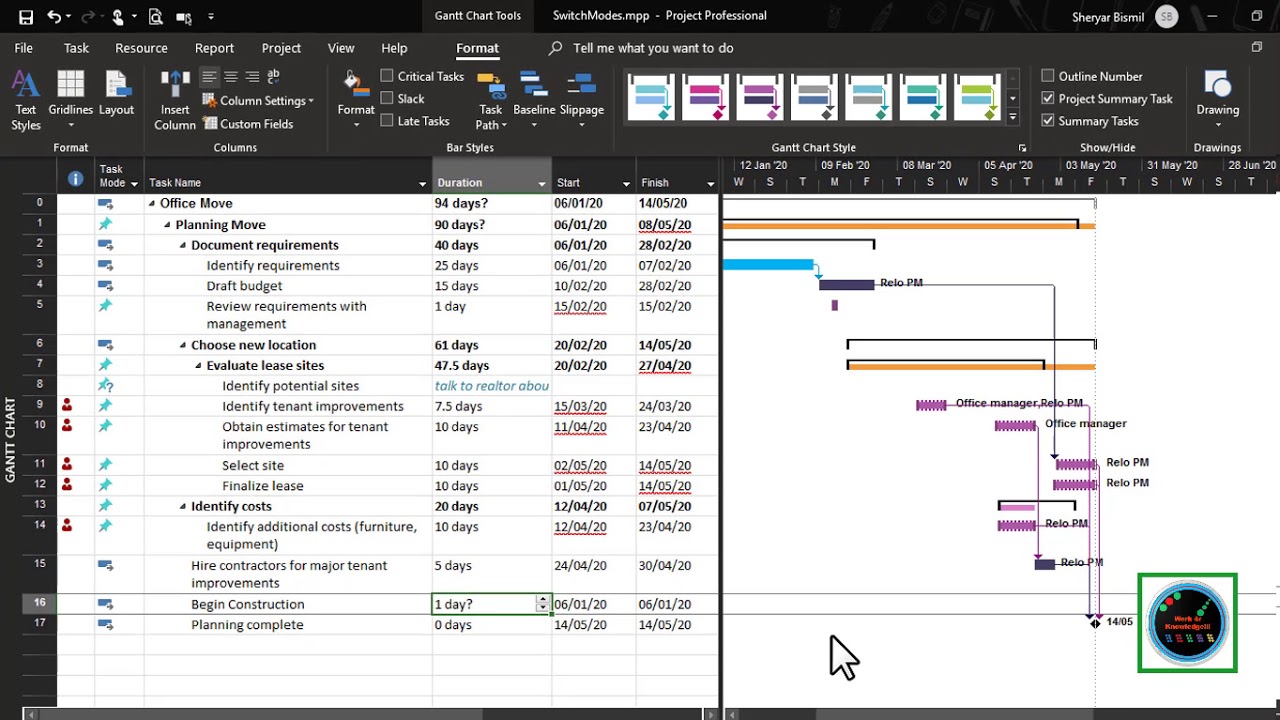
Task: Enable Critical Tasks checkbox
Action: point(387,76)
